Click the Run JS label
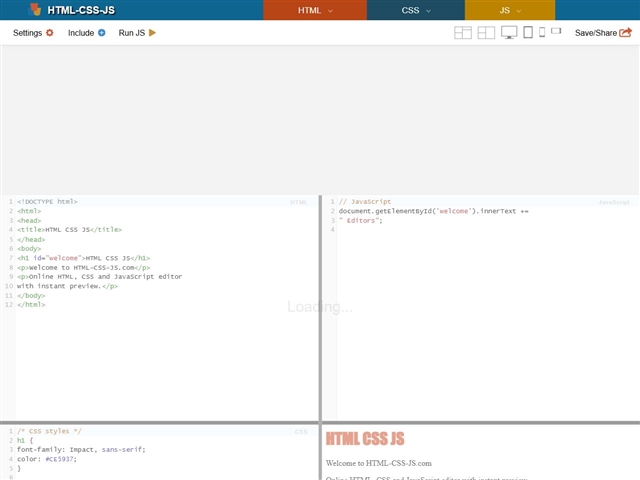Image resolution: width=640 pixels, height=480 pixels. (131, 33)
